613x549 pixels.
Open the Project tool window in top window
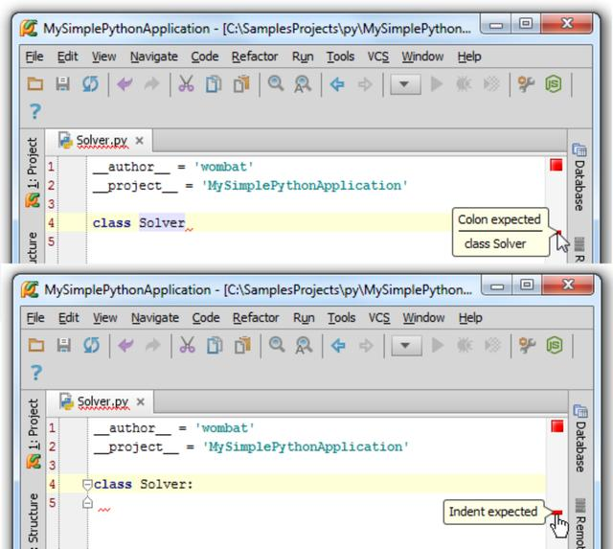click(33, 172)
